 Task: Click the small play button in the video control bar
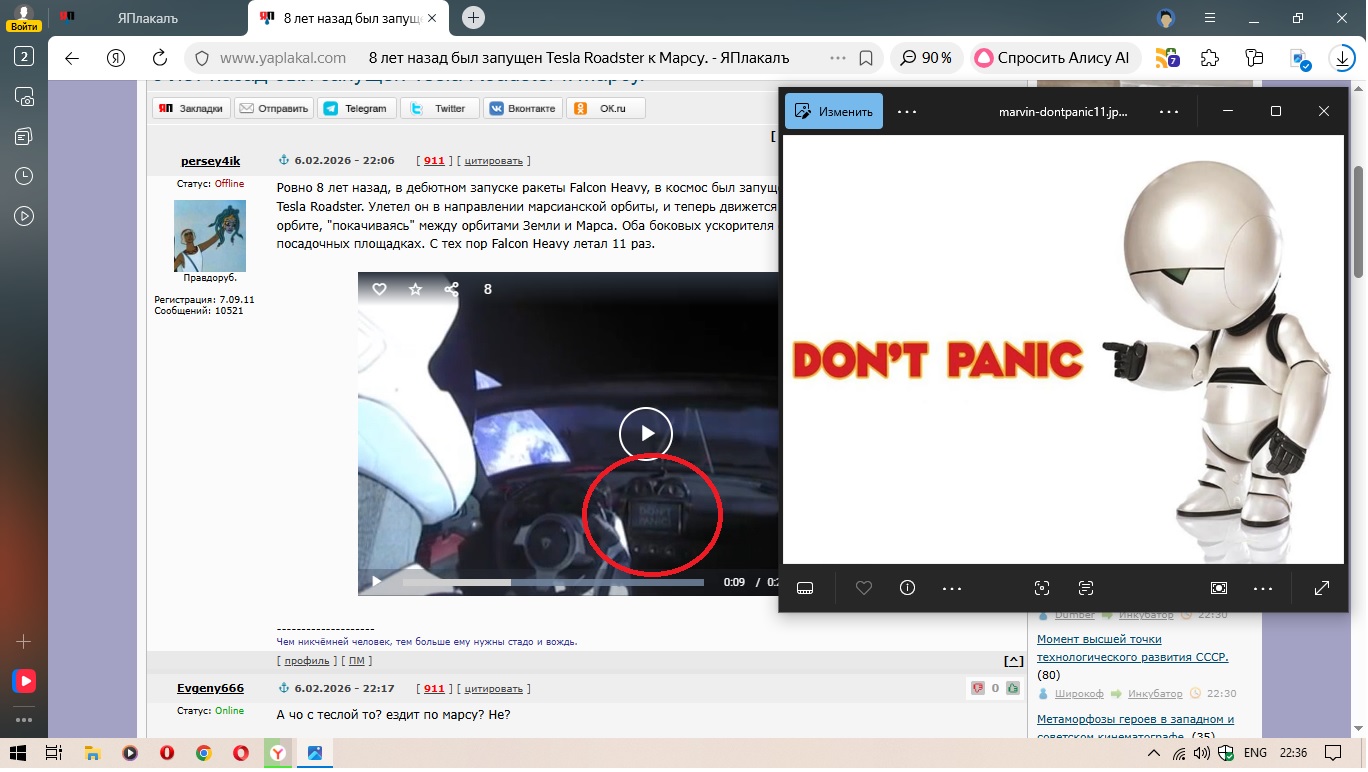[x=376, y=581]
